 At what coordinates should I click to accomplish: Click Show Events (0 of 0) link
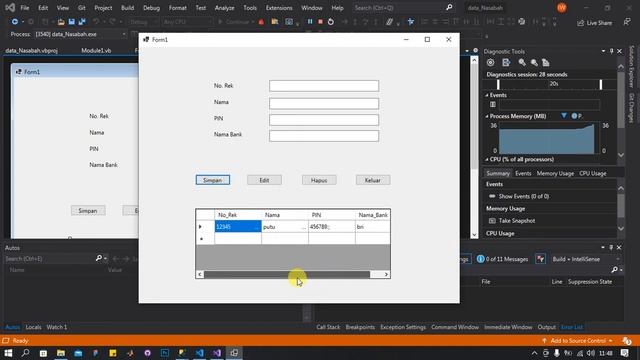pyautogui.click(x=524, y=196)
